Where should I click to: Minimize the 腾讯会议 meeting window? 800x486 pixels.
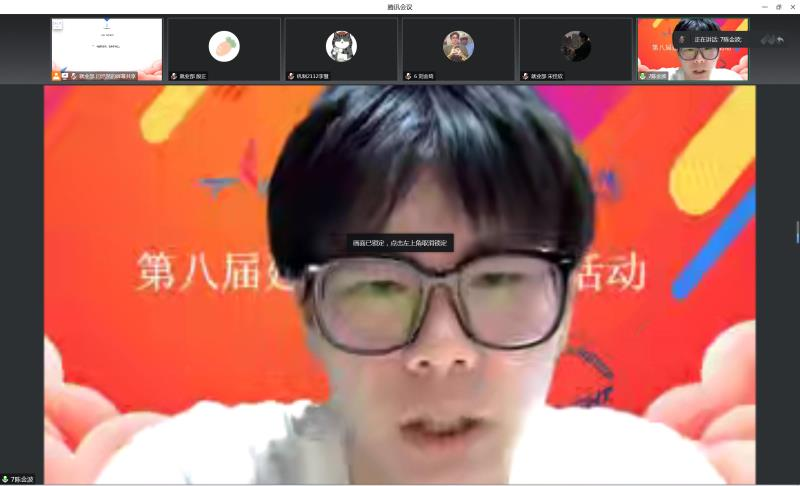763,6
